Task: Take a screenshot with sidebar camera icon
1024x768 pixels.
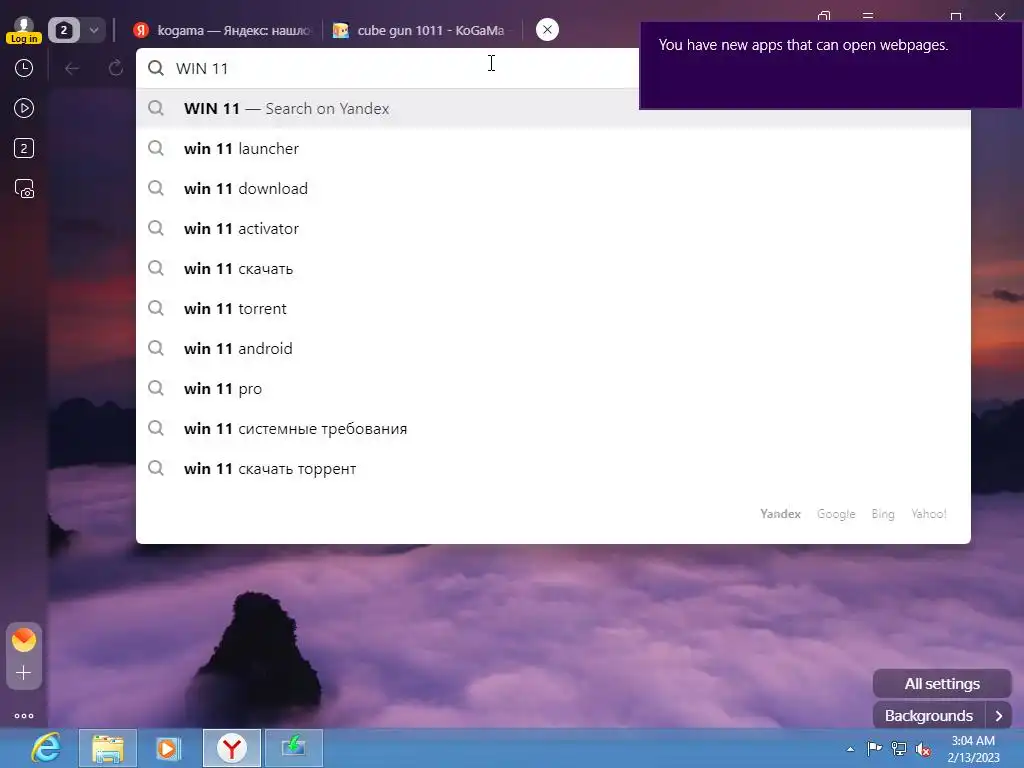Action: coord(24,189)
